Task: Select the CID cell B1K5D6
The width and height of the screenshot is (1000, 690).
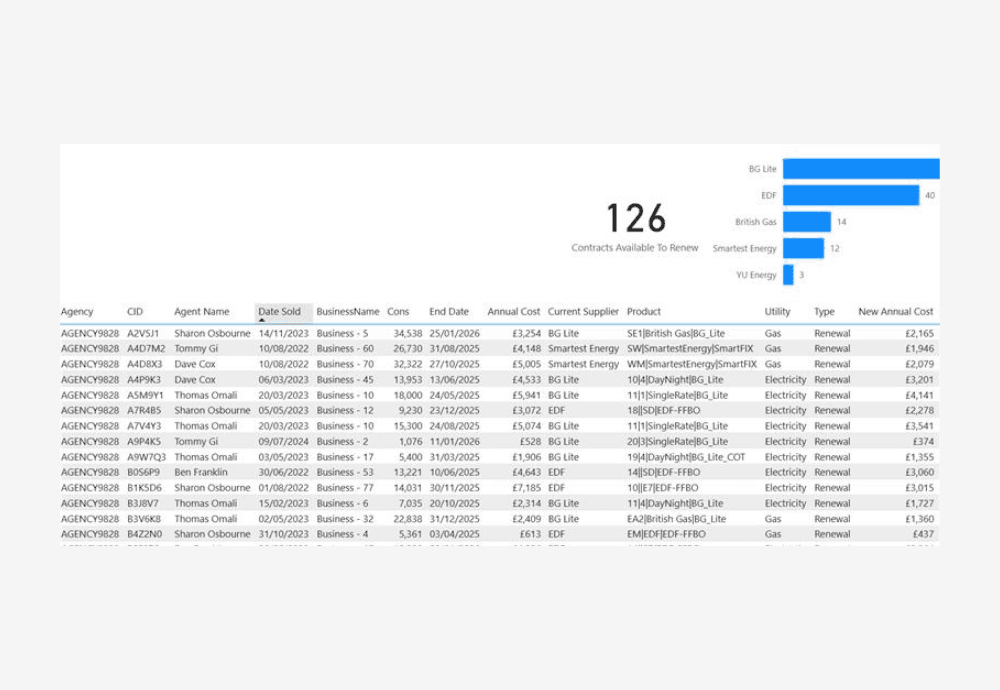Action: (144, 488)
